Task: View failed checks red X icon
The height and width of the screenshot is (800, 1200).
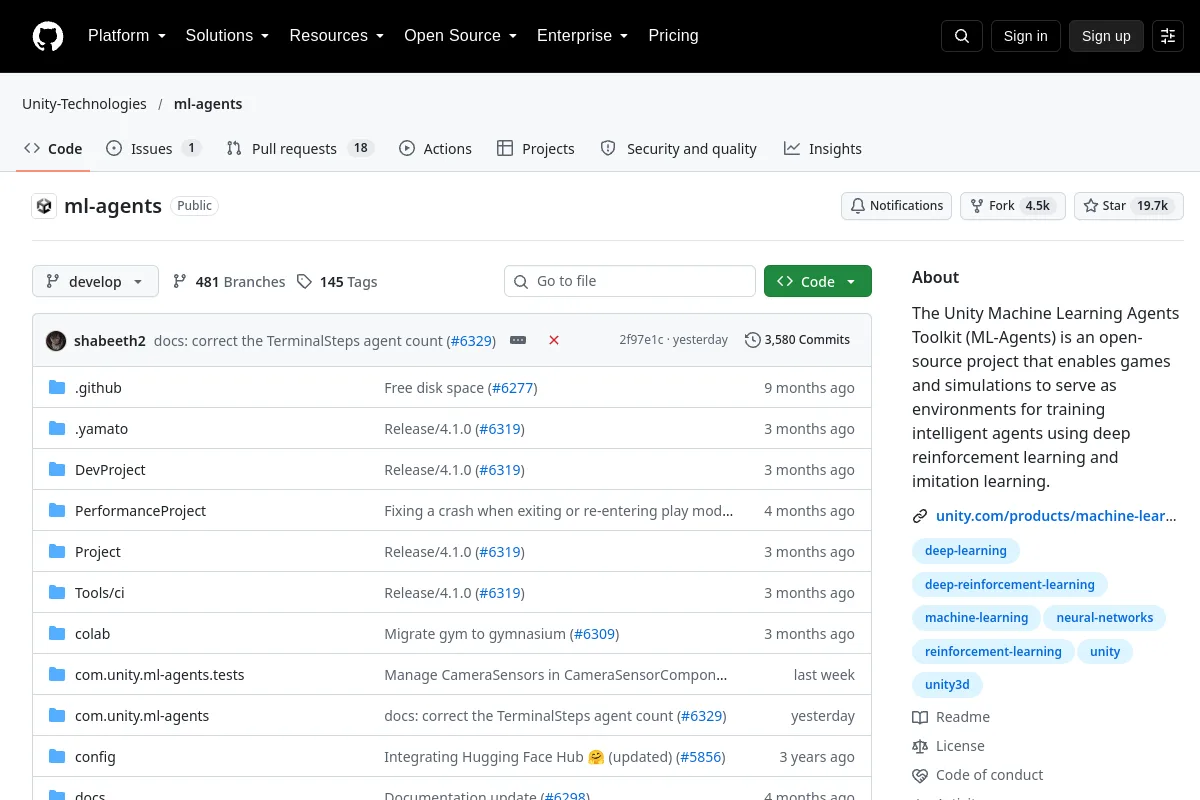Action: (554, 340)
